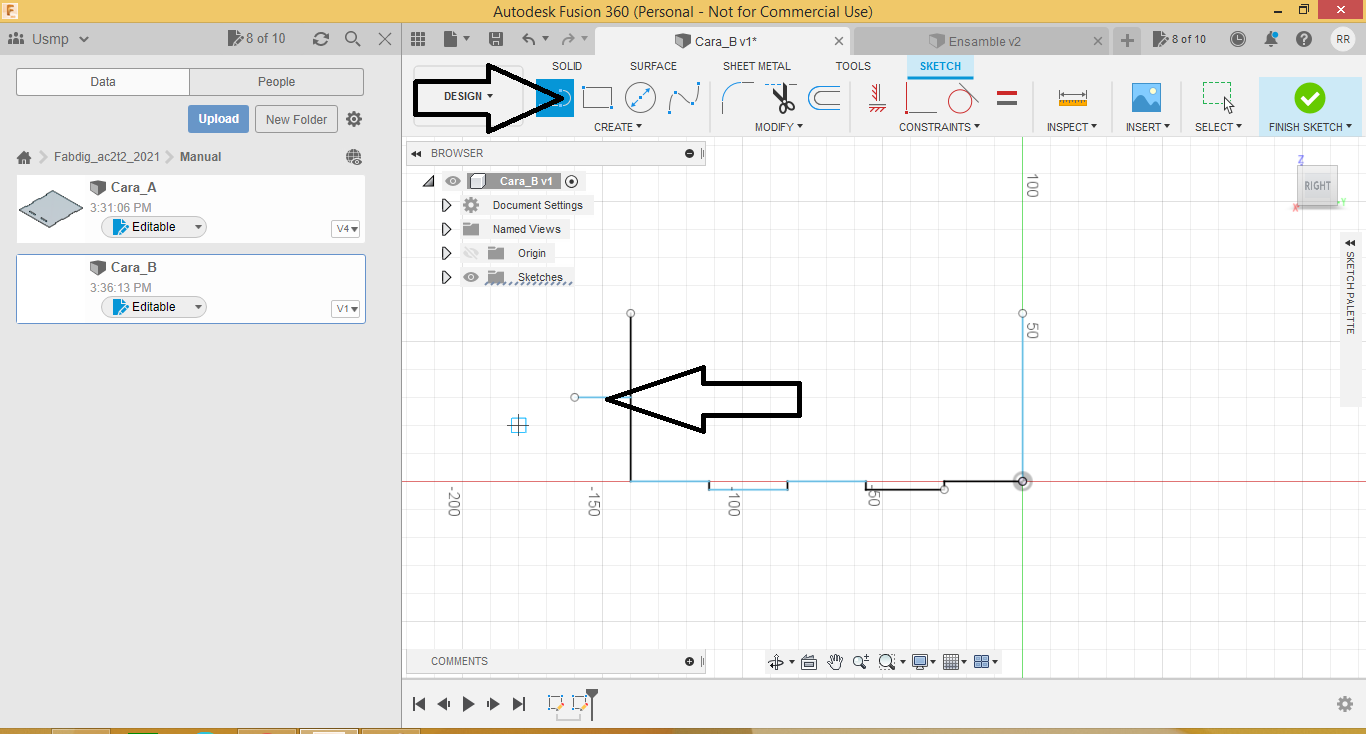Click the Save disk icon
This screenshot has width=1366, height=734.
pos(496,39)
